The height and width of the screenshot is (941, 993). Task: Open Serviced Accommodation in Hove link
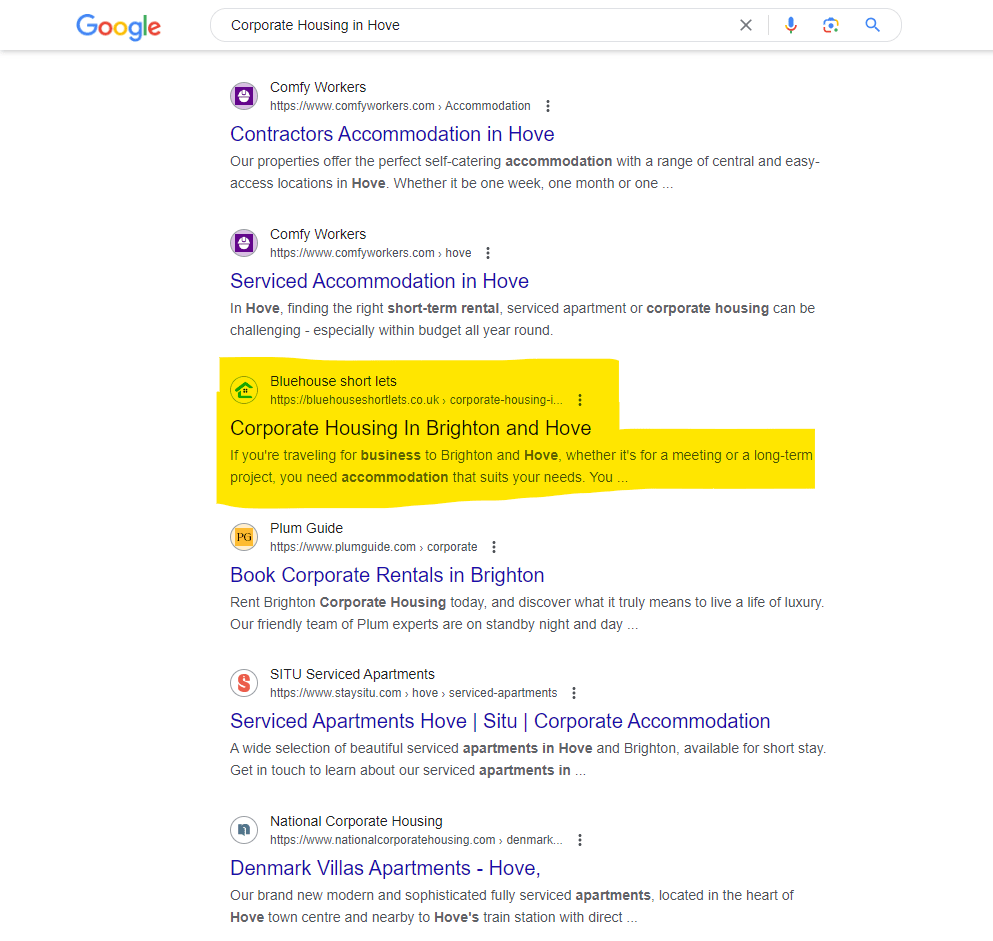(379, 281)
